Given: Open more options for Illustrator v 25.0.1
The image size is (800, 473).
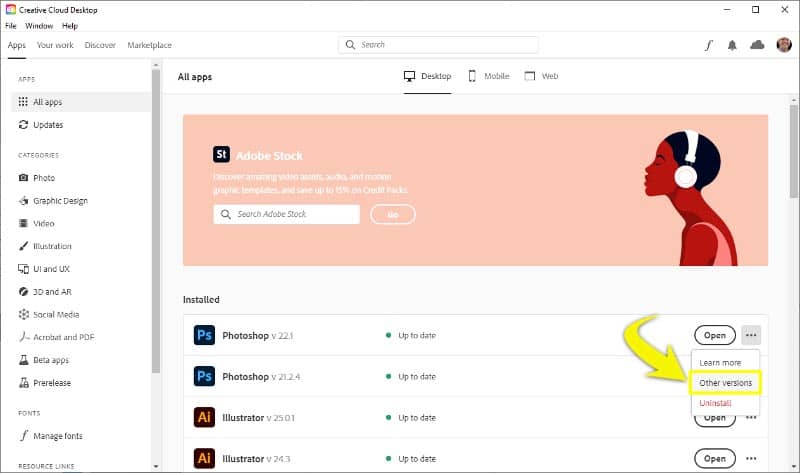Looking at the screenshot, I should pos(751,417).
